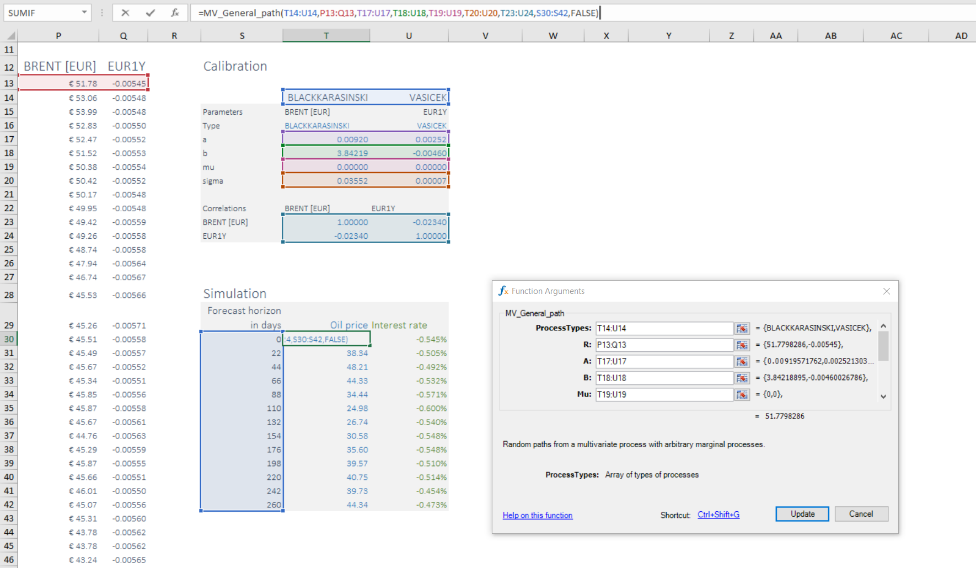The height and width of the screenshot is (568, 976).
Task: Collapse dialog using B range selector icon
Action: [x=741, y=378]
